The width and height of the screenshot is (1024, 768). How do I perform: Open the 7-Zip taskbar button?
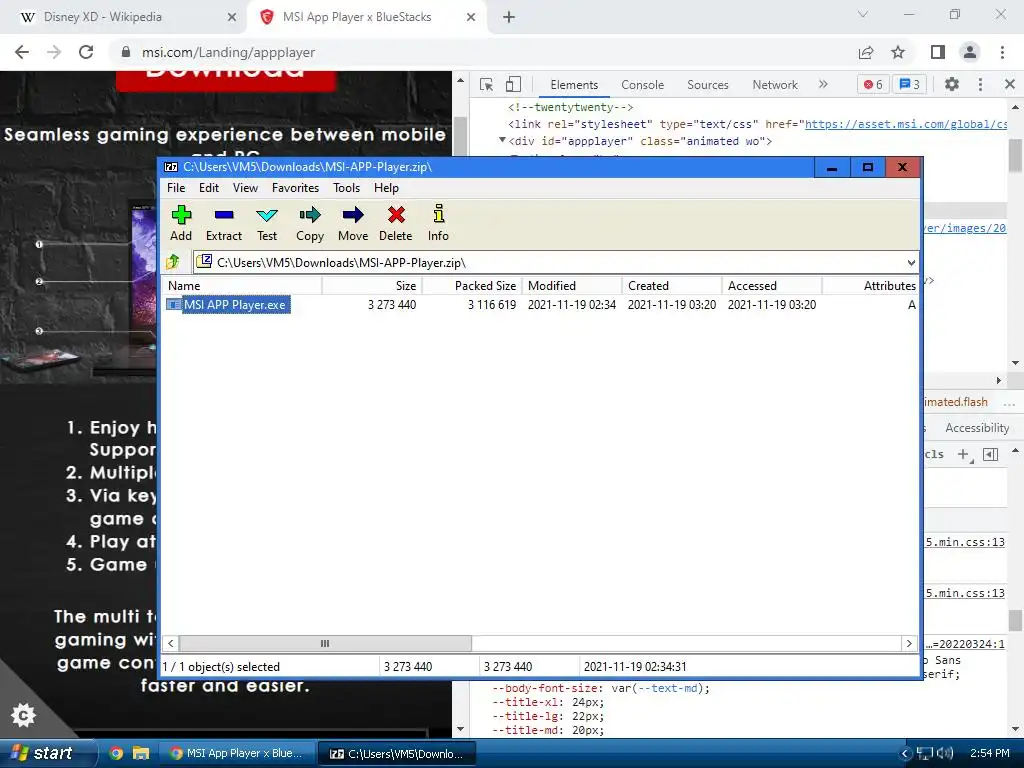[x=399, y=754]
